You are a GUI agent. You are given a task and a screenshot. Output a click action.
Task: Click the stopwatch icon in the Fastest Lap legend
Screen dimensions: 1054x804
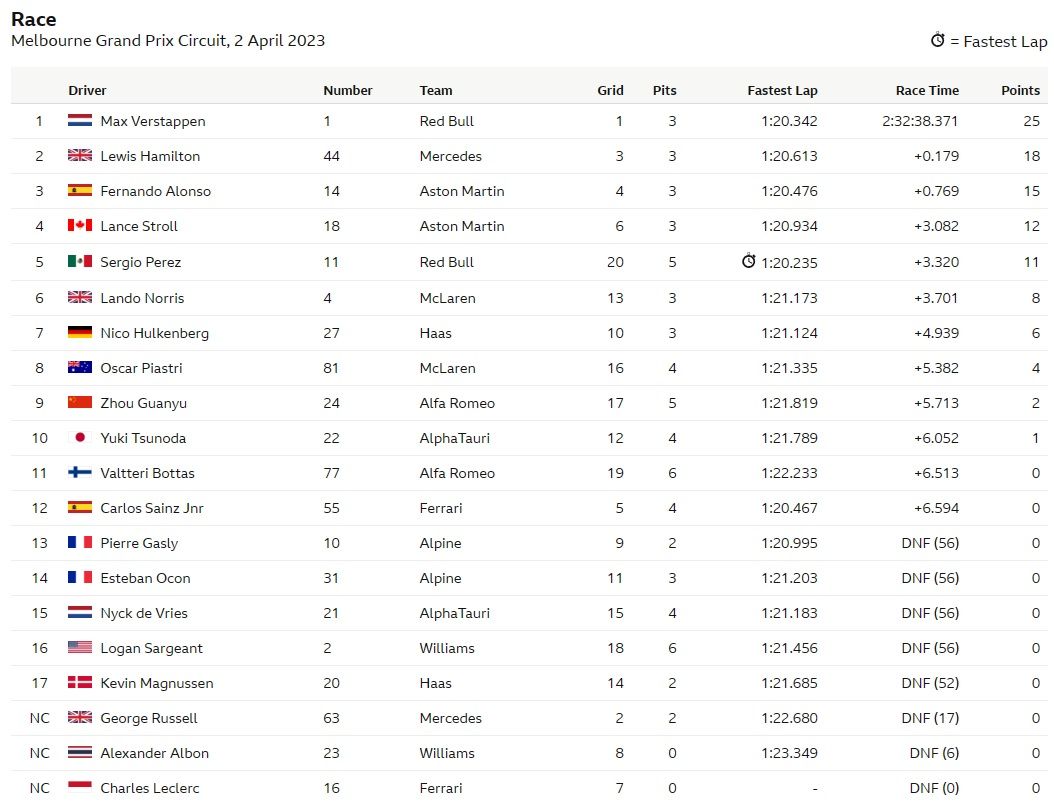click(x=937, y=40)
